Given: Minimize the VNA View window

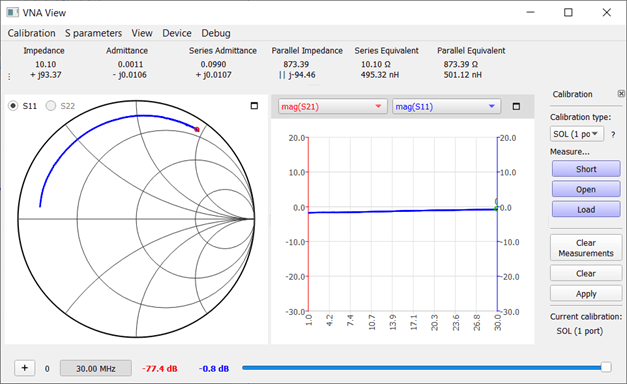Looking at the screenshot, I should (530, 12).
